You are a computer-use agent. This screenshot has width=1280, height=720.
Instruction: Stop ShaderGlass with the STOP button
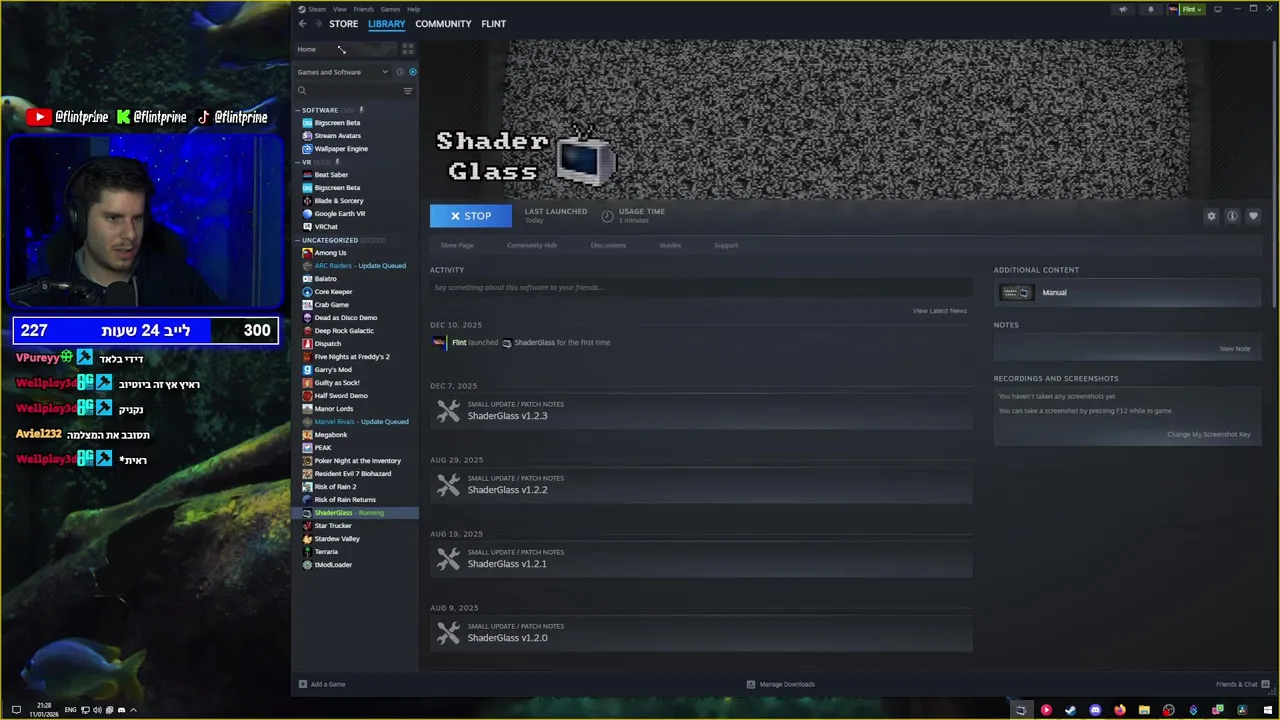471,216
